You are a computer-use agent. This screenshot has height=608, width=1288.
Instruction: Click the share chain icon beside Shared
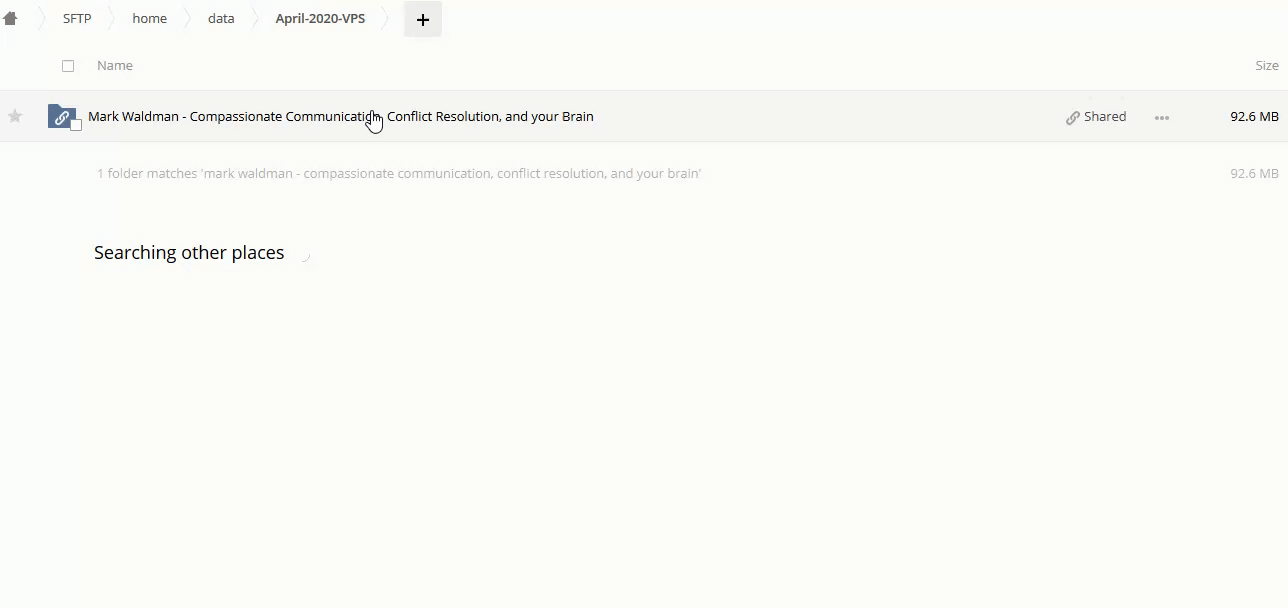point(1073,118)
